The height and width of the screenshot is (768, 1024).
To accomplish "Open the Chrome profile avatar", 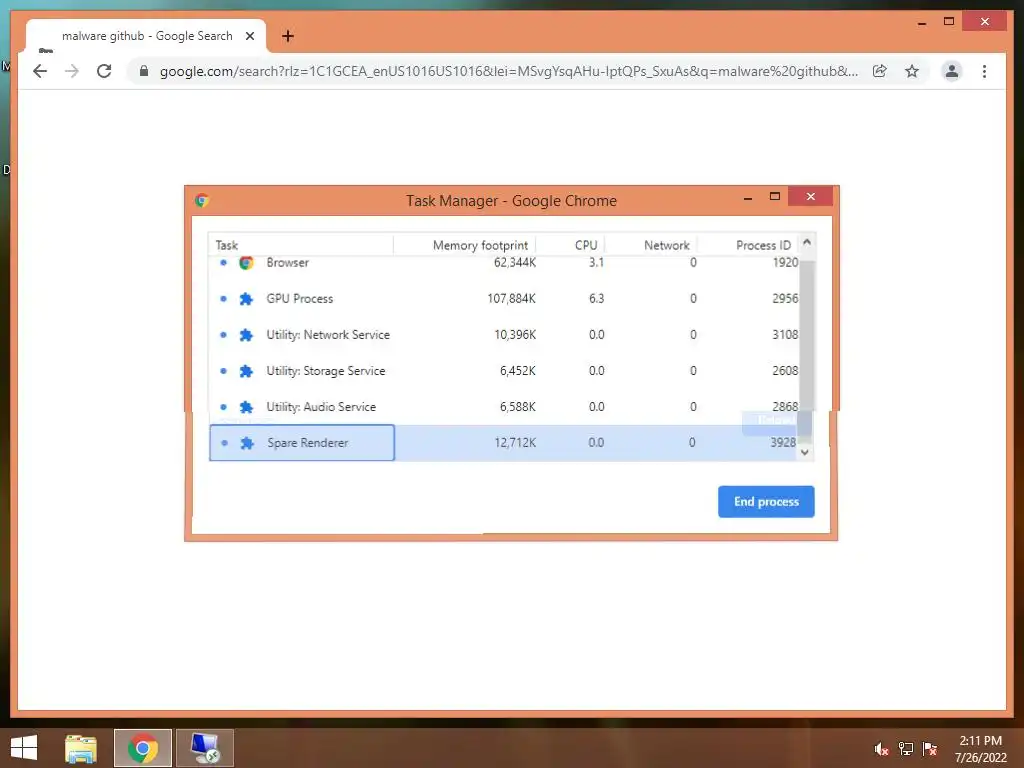I will [x=952, y=71].
